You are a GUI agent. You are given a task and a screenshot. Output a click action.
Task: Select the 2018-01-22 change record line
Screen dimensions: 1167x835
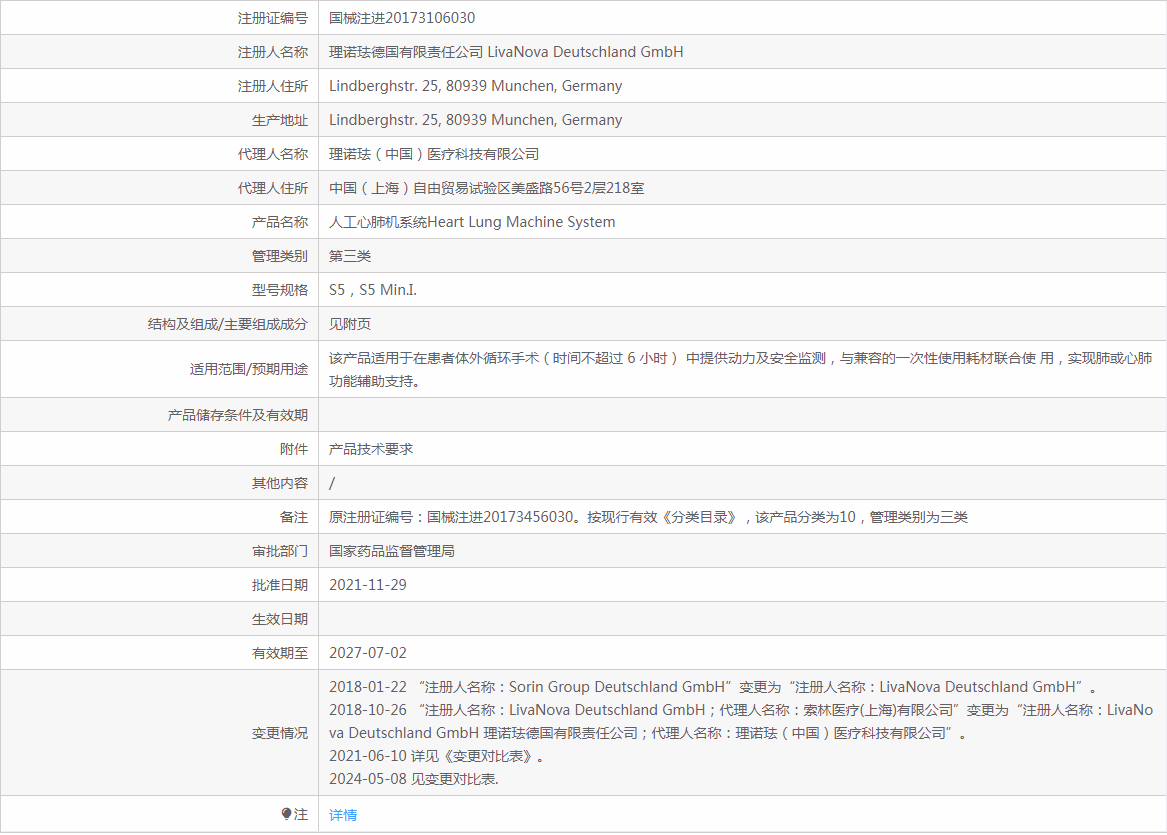pyautogui.click(x=713, y=687)
